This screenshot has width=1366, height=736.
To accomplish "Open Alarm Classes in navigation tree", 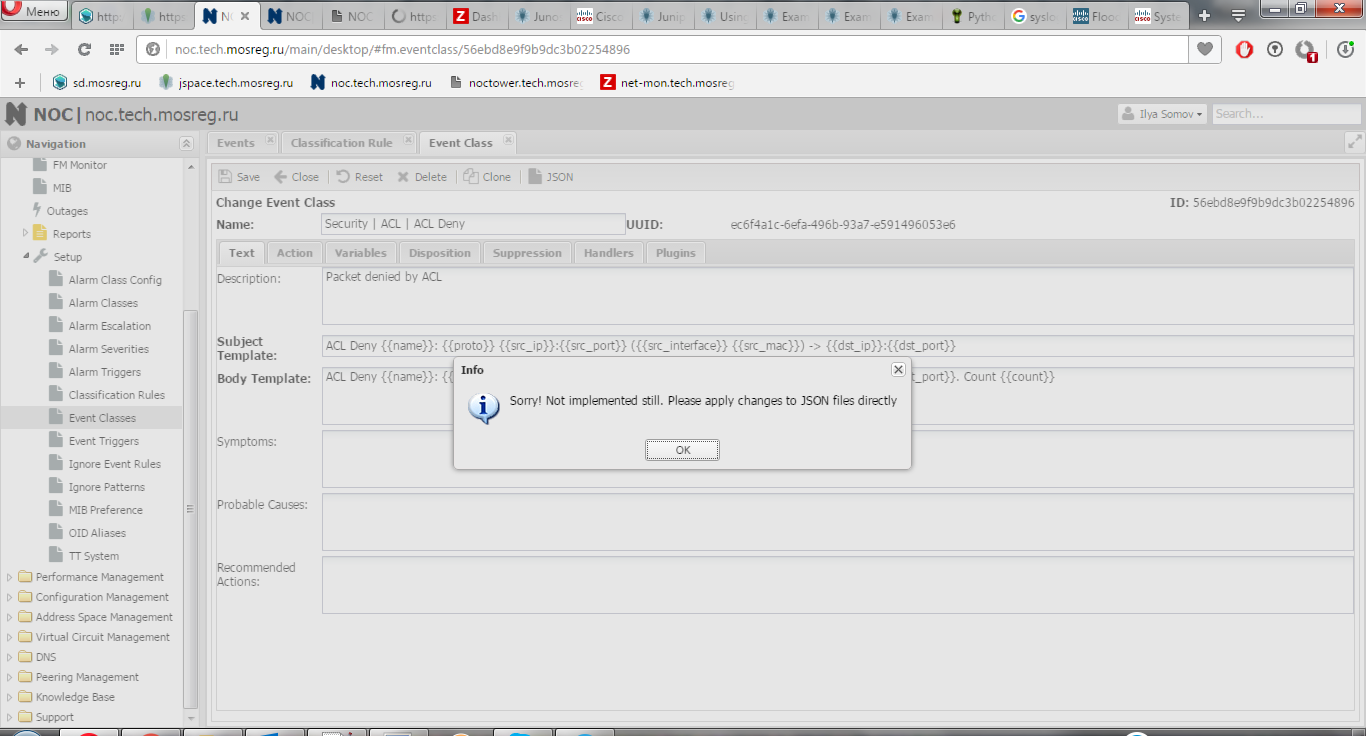I will [103, 303].
